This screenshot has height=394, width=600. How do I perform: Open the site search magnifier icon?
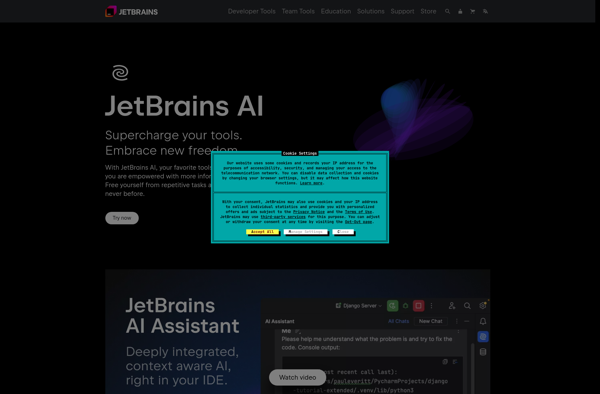click(447, 11)
